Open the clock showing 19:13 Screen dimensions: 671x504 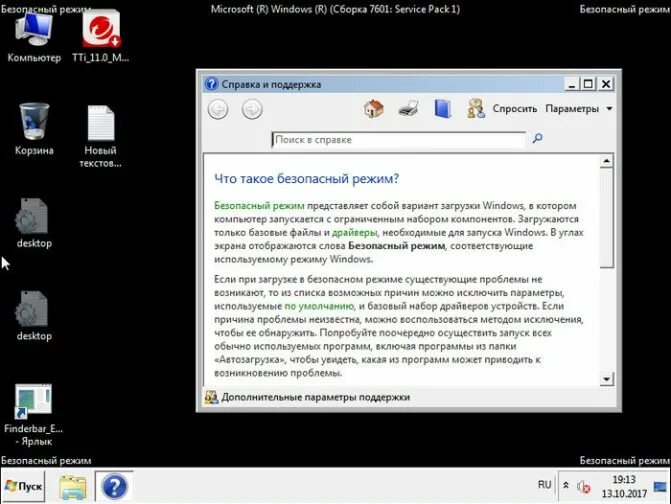click(x=624, y=486)
